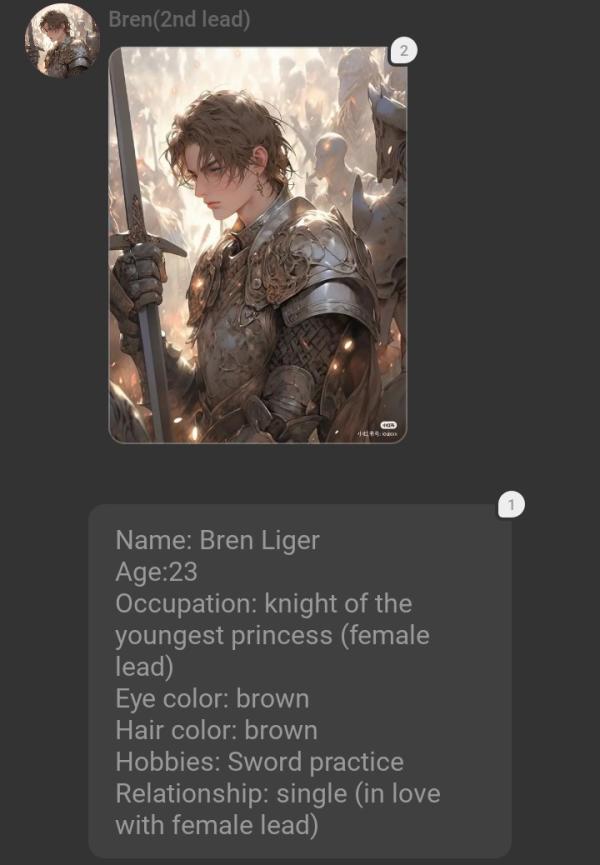600x865 pixels.
Task: Open Bren's round profile avatar
Action: point(62,40)
